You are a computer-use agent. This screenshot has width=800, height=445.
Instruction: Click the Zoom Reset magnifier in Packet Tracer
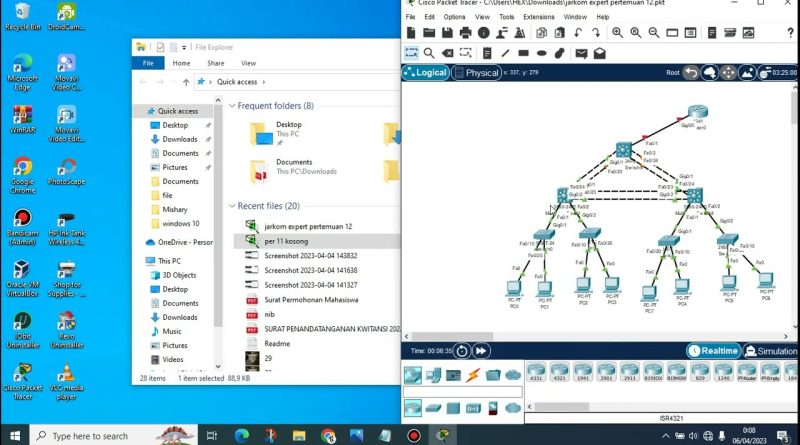point(636,33)
